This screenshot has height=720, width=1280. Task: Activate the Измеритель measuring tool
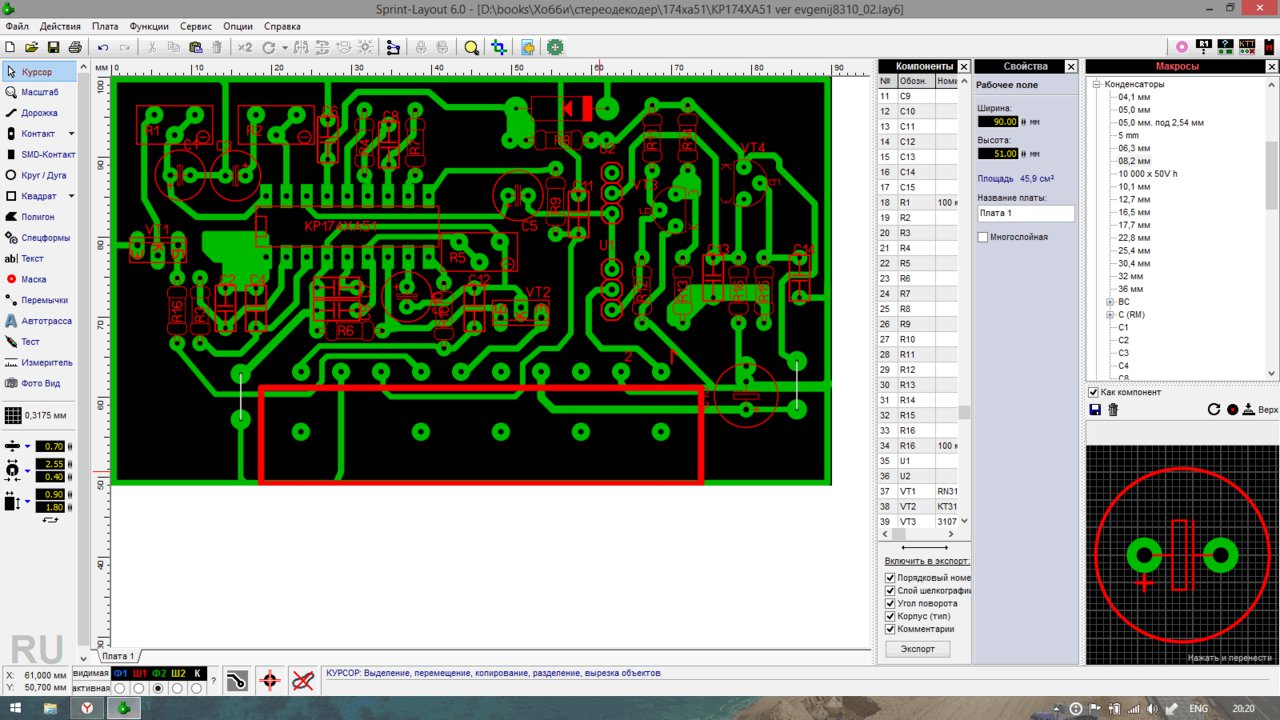click(46, 362)
